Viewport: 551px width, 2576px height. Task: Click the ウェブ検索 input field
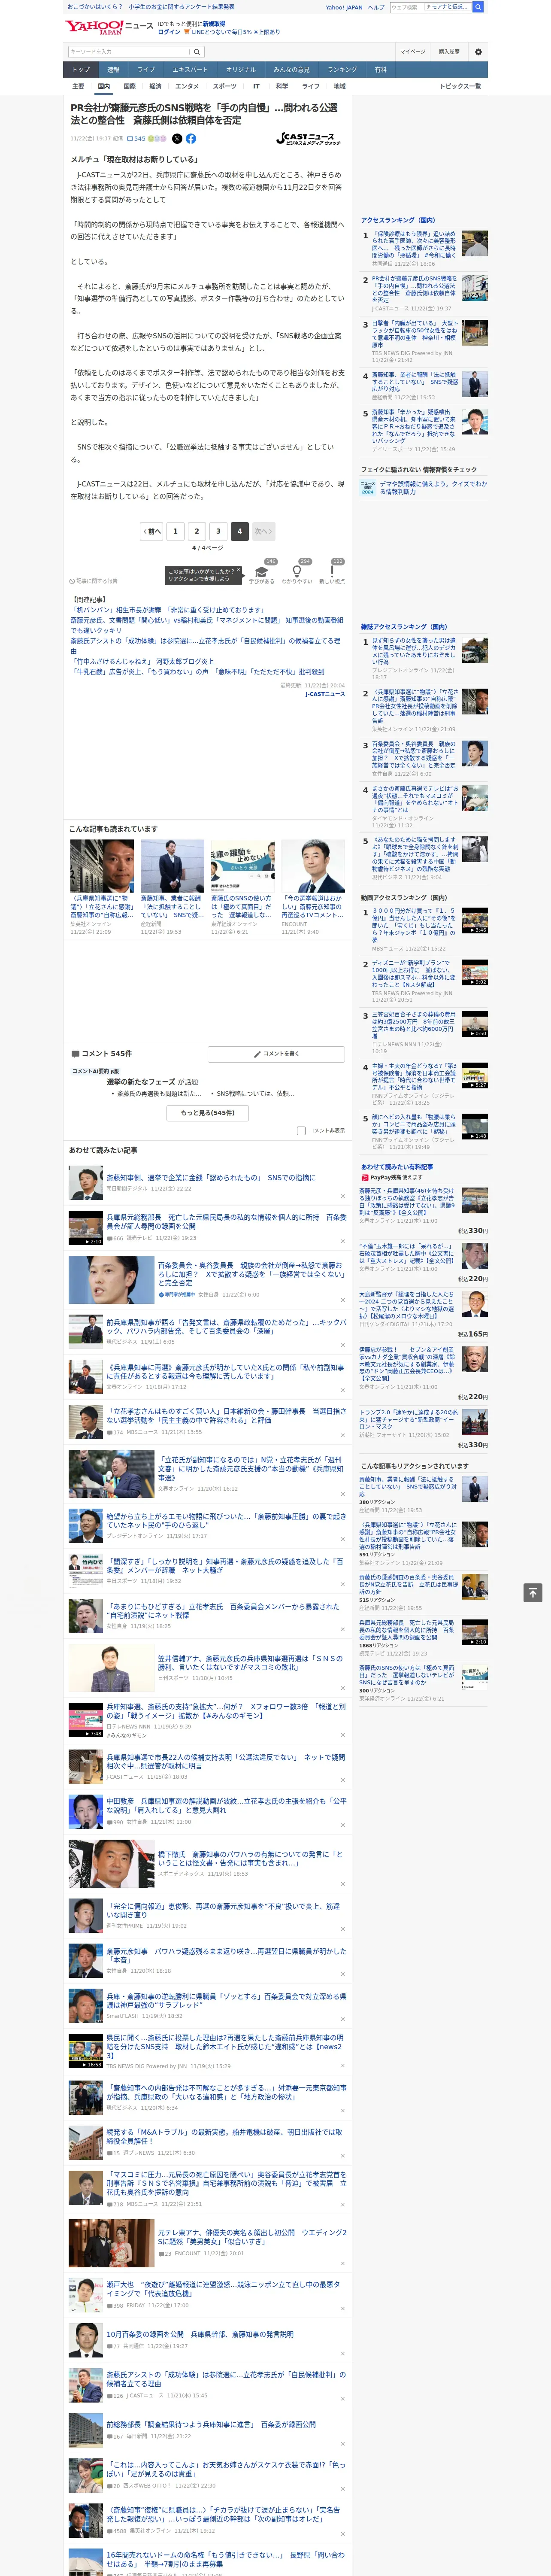point(407,7)
